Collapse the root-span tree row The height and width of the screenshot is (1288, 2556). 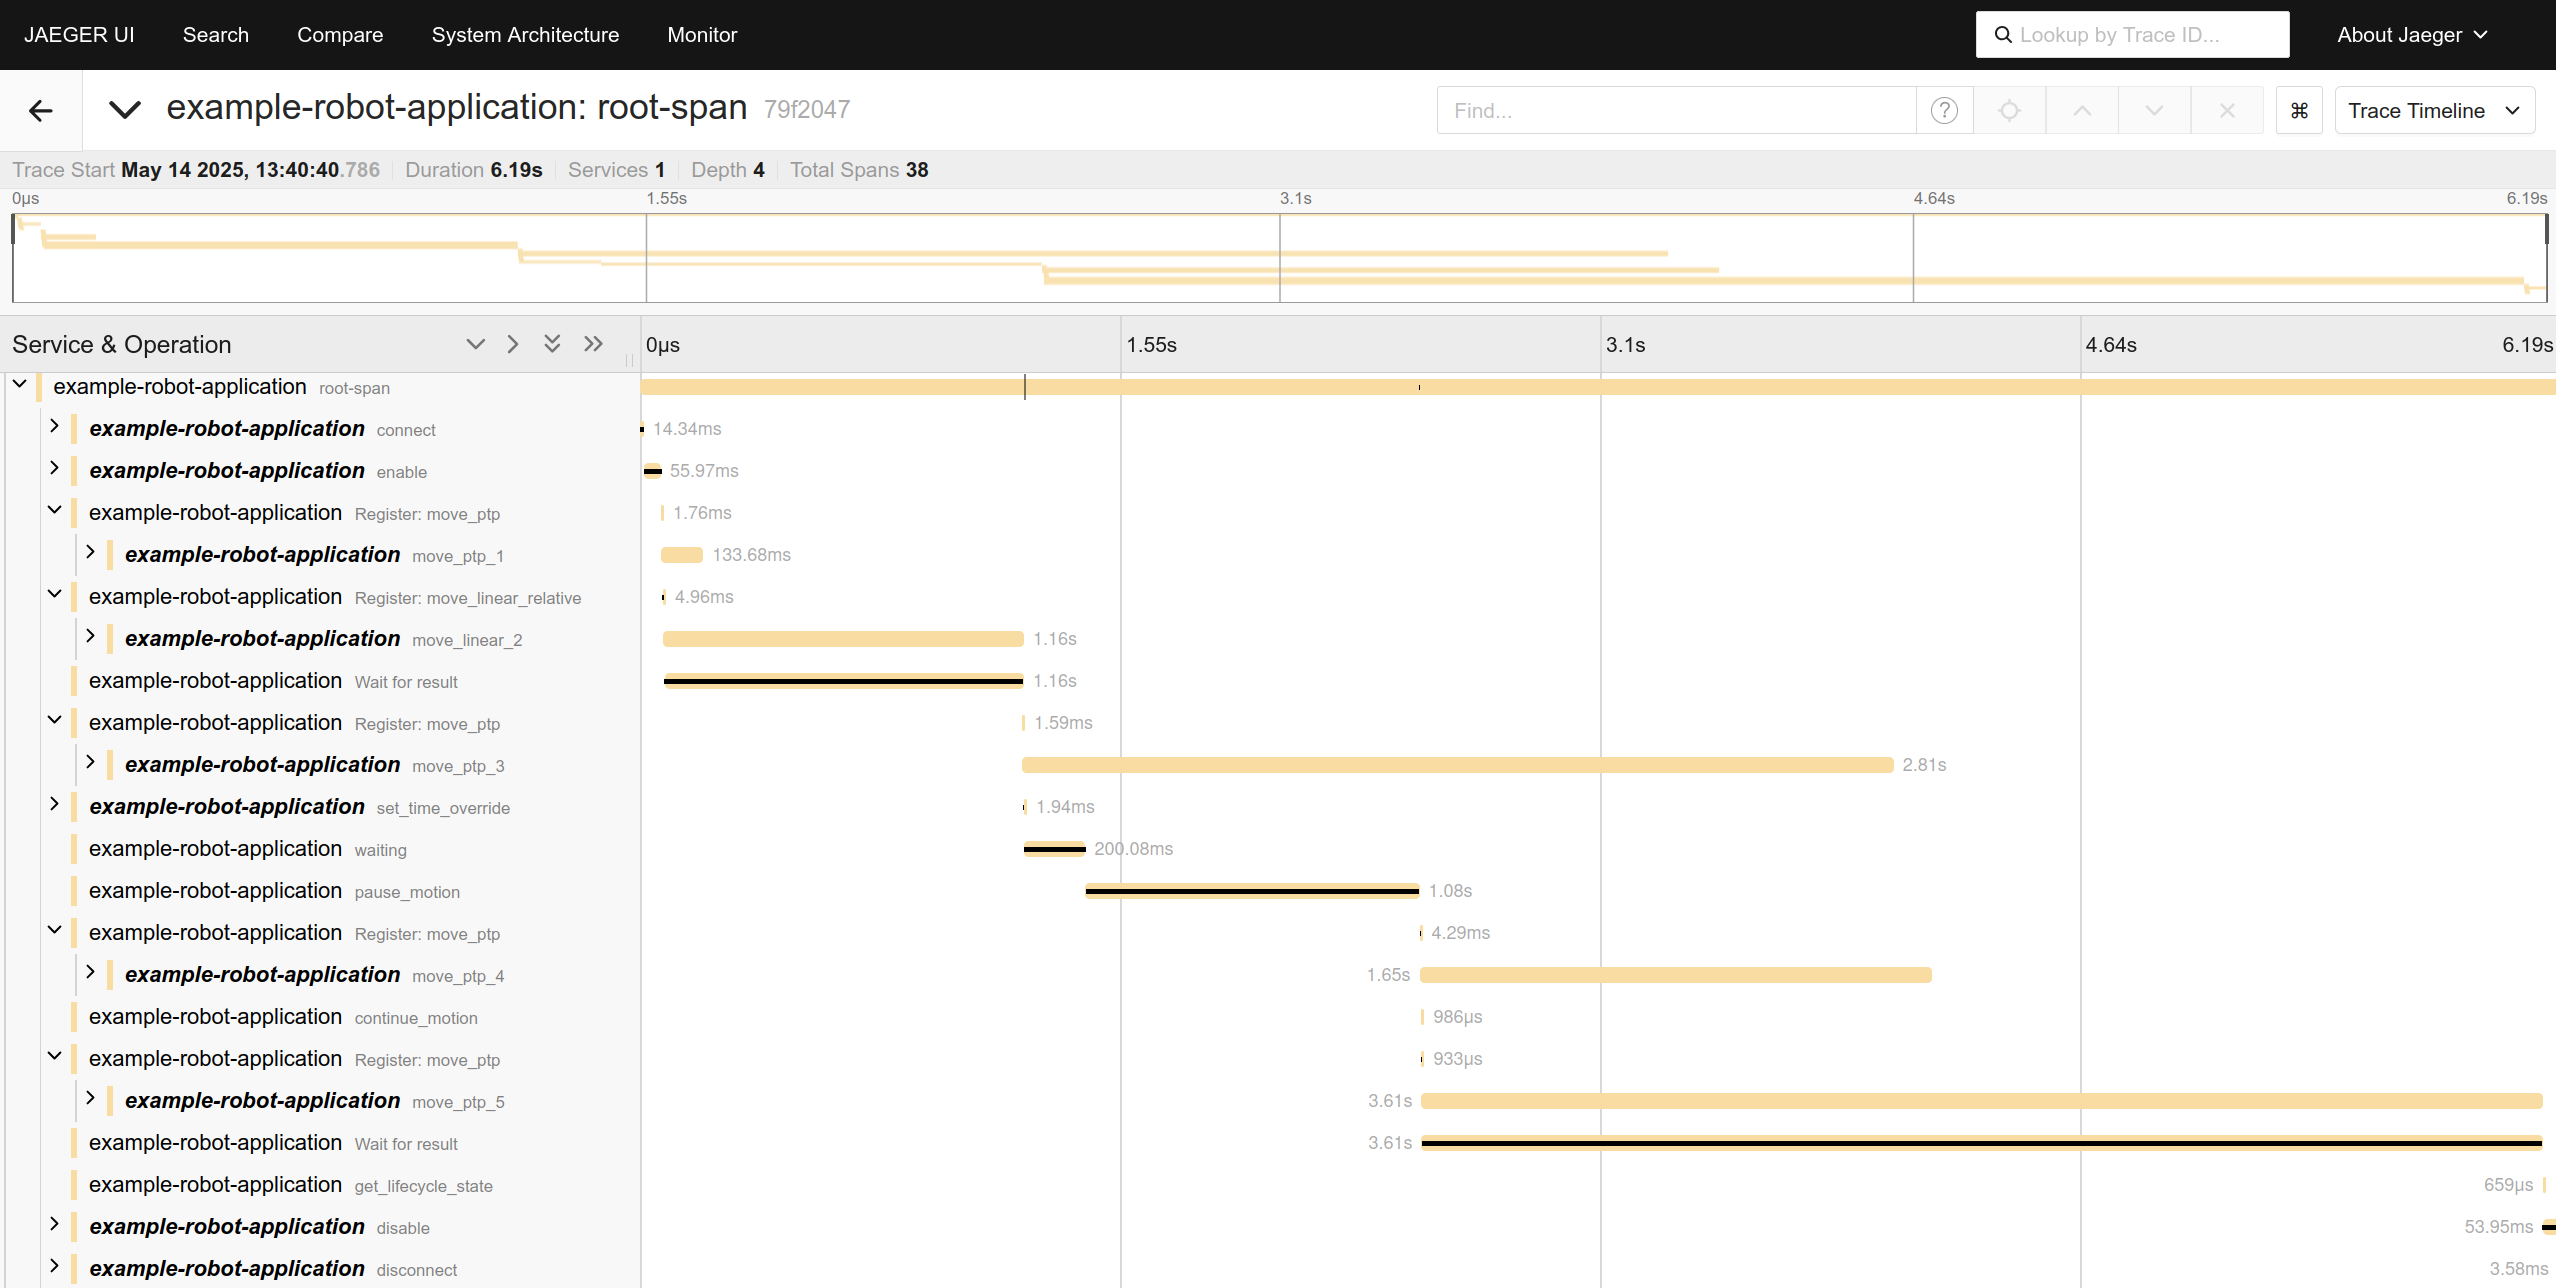19,385
